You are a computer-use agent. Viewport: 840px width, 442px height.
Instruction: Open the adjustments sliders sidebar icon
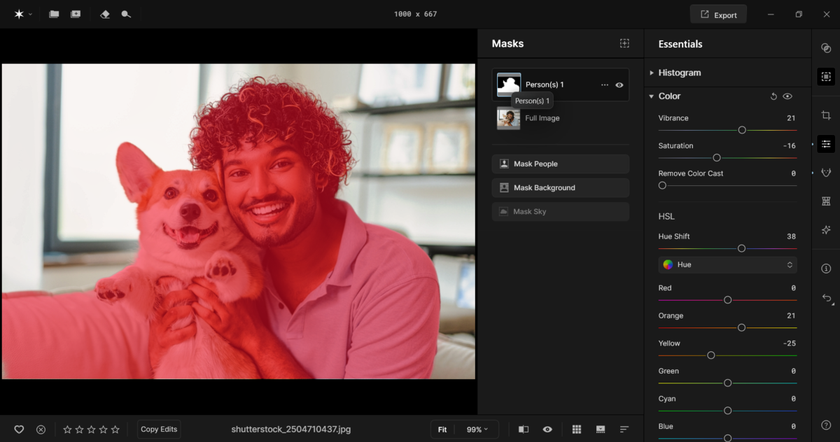coord(826,144)
